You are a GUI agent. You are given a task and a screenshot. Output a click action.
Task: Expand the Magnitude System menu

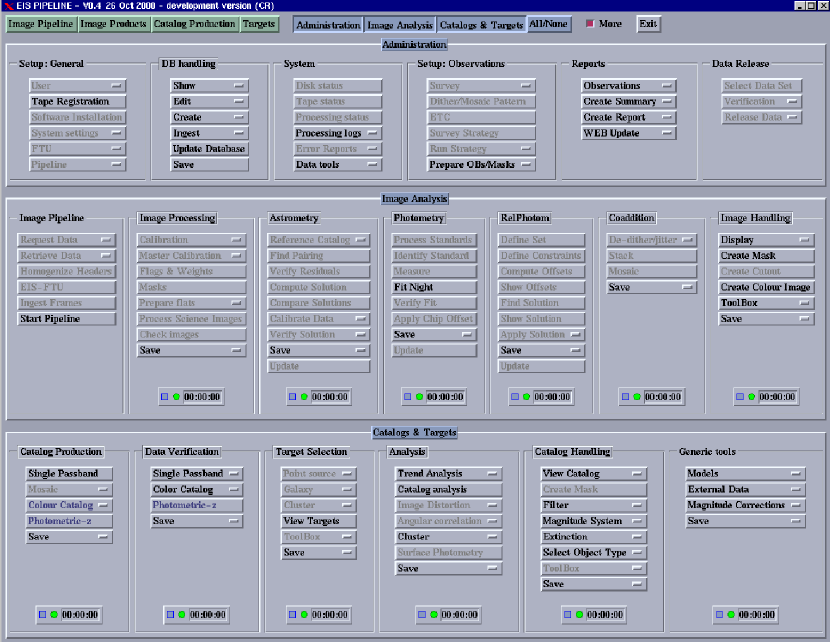[x=593, y=521]
